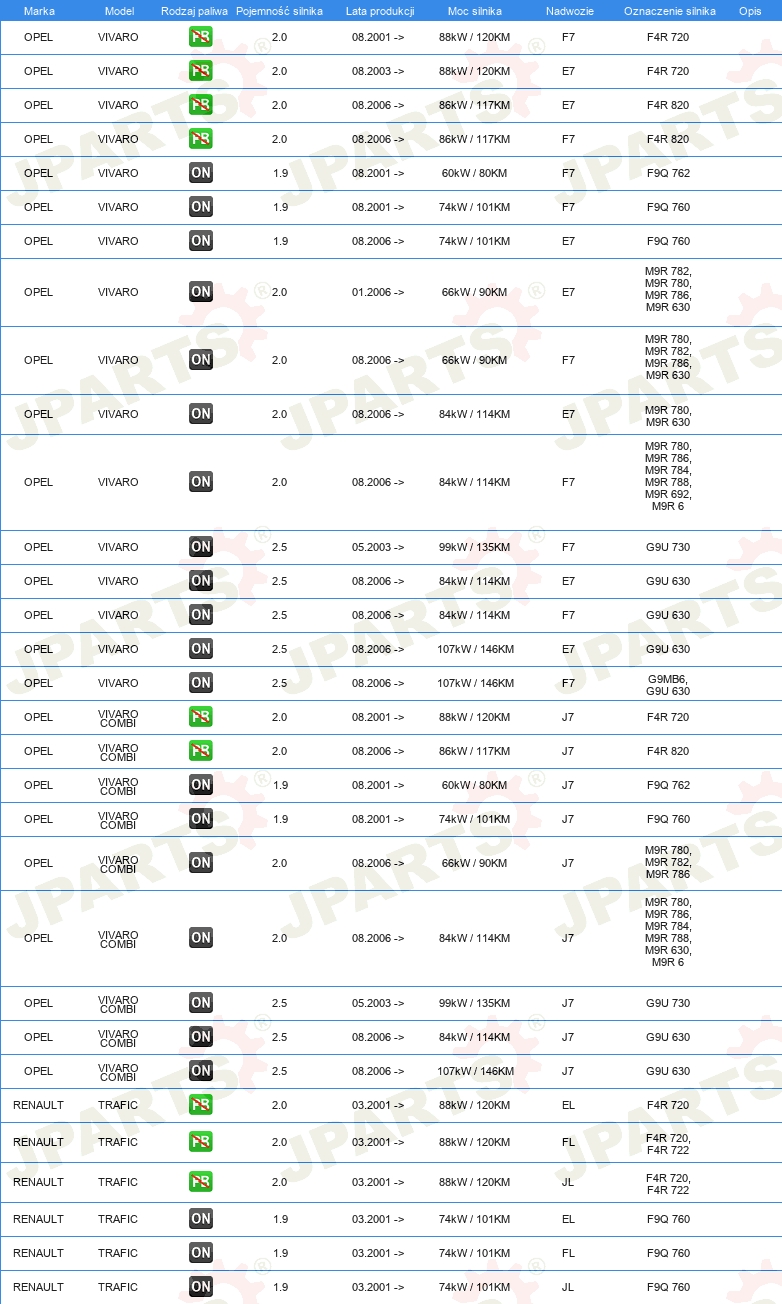
Task: Click 'OPEL' in the Vivaro 01.2006 row
Action: (39, 292)
